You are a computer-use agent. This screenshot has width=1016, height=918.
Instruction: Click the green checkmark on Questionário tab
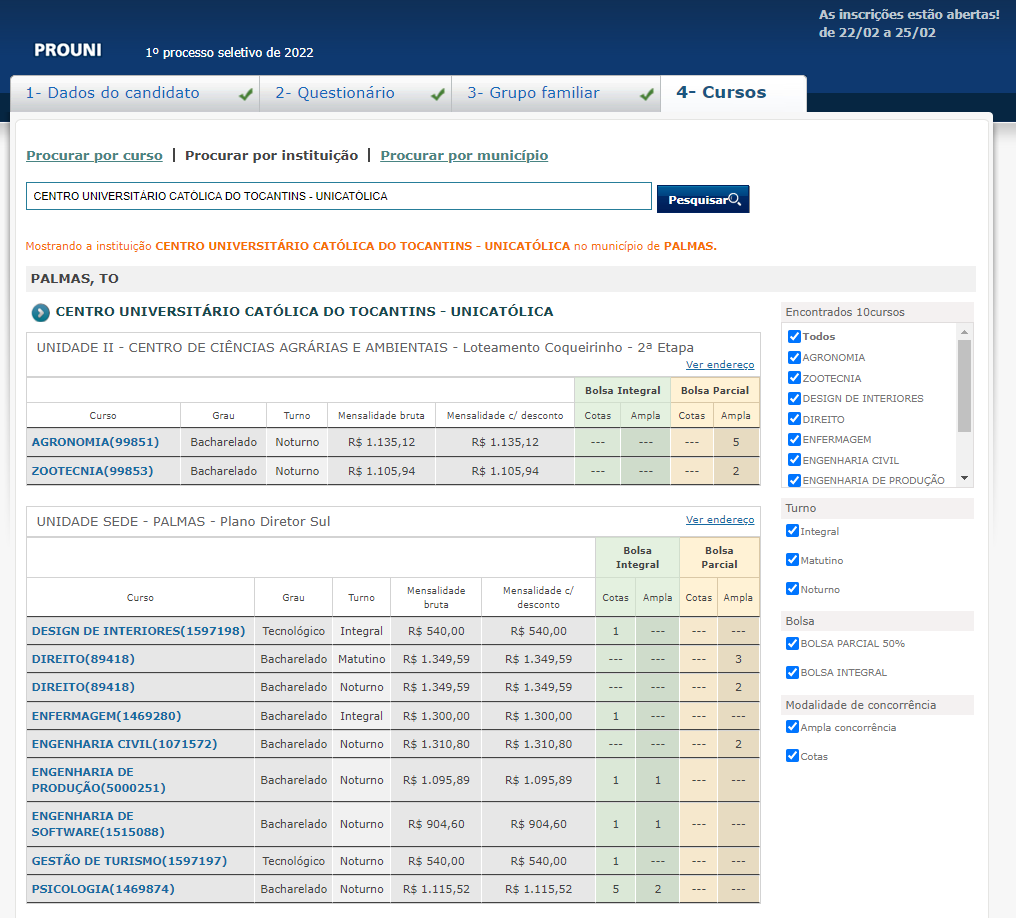[438, 95]
